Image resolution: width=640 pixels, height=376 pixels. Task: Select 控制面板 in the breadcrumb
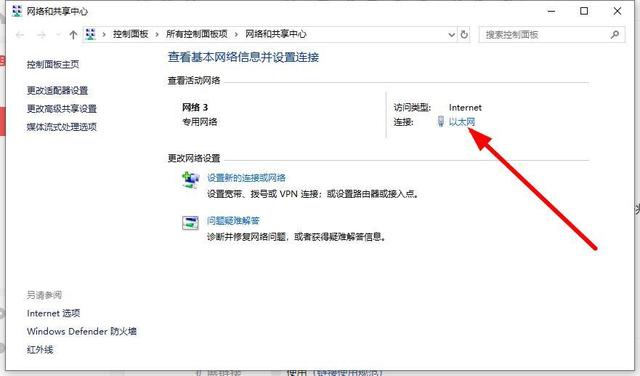131,34
